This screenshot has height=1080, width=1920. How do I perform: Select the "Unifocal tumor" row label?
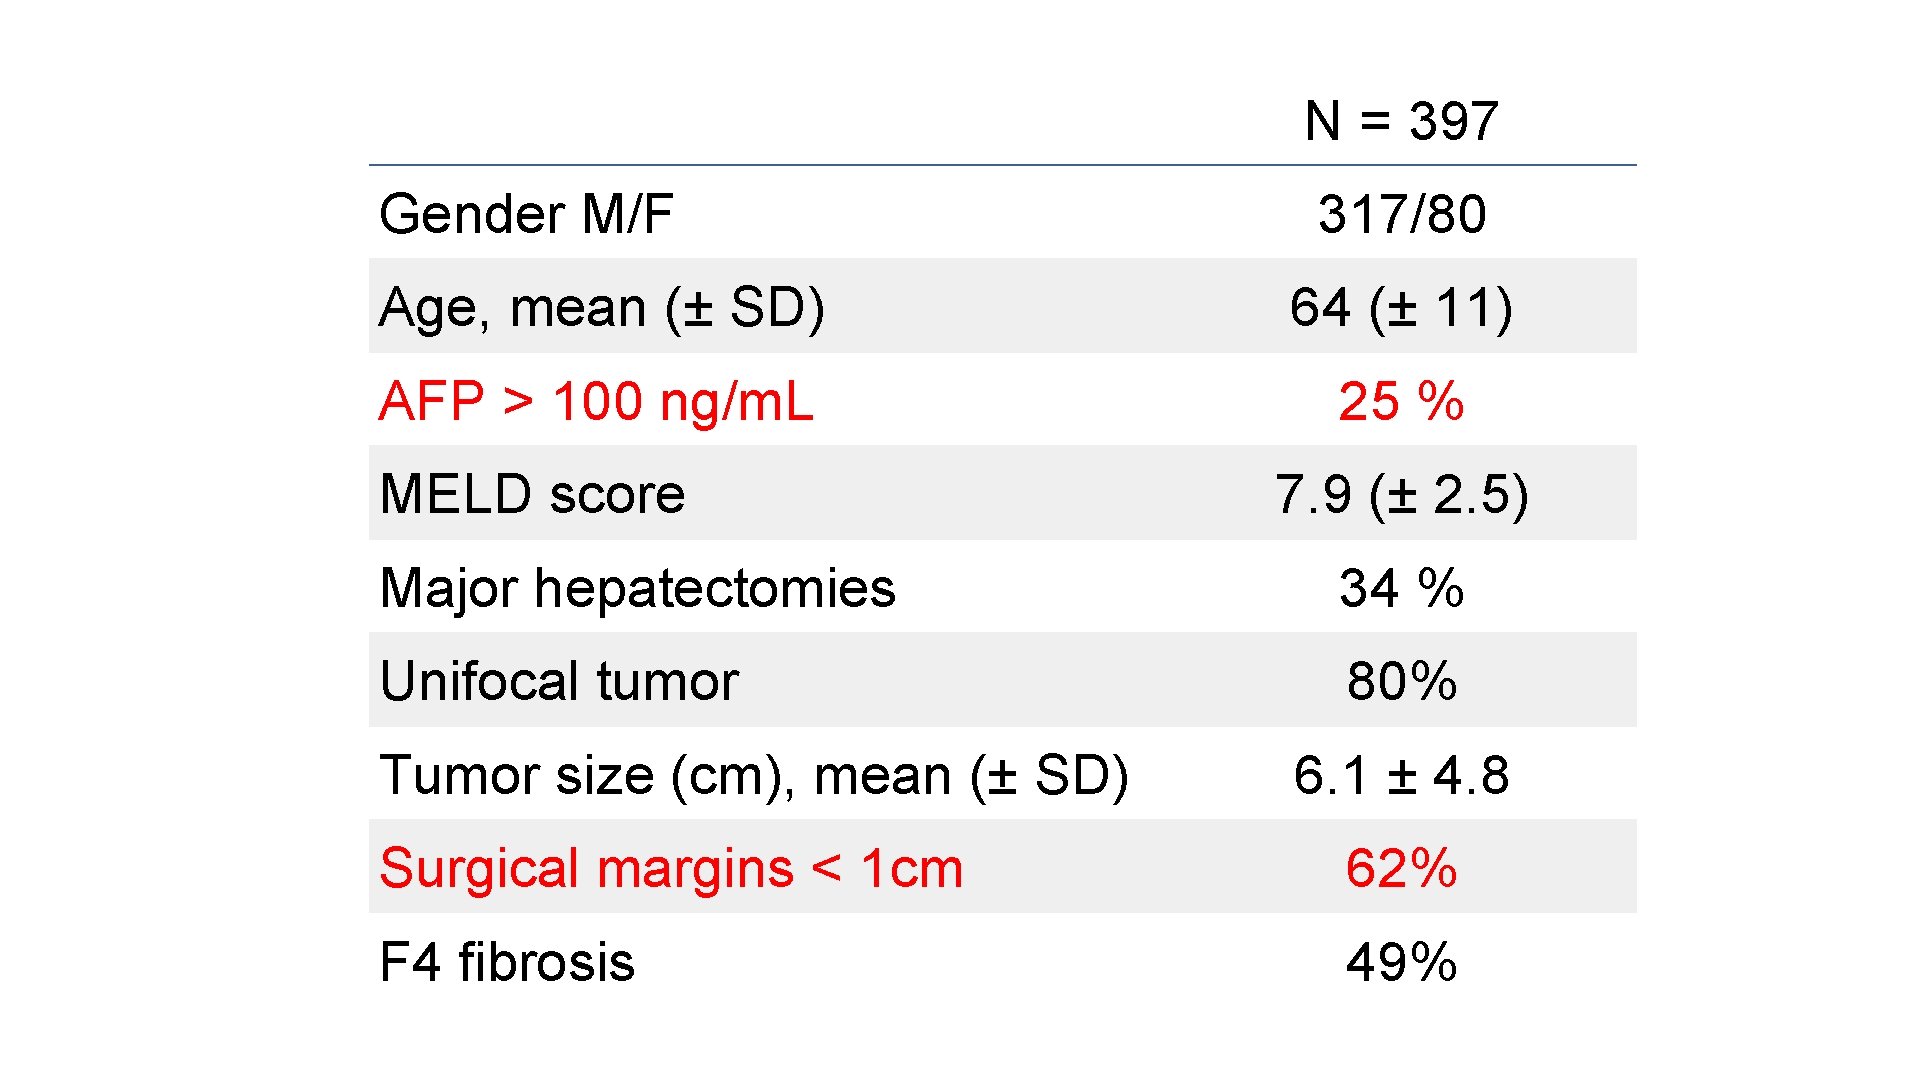(x=559, y=681)
